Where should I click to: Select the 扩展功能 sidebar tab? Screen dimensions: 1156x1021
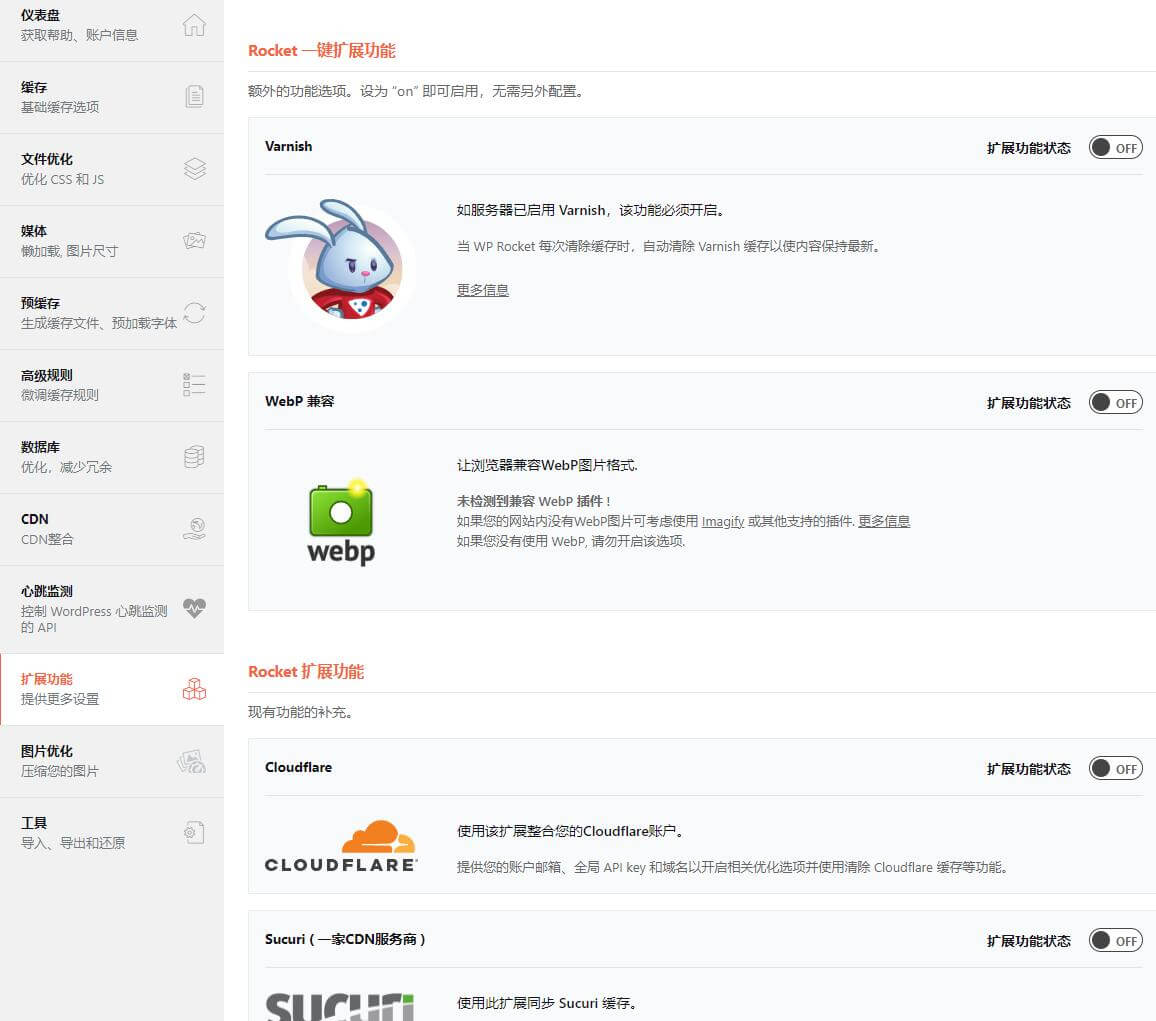(x=100, y=689)
